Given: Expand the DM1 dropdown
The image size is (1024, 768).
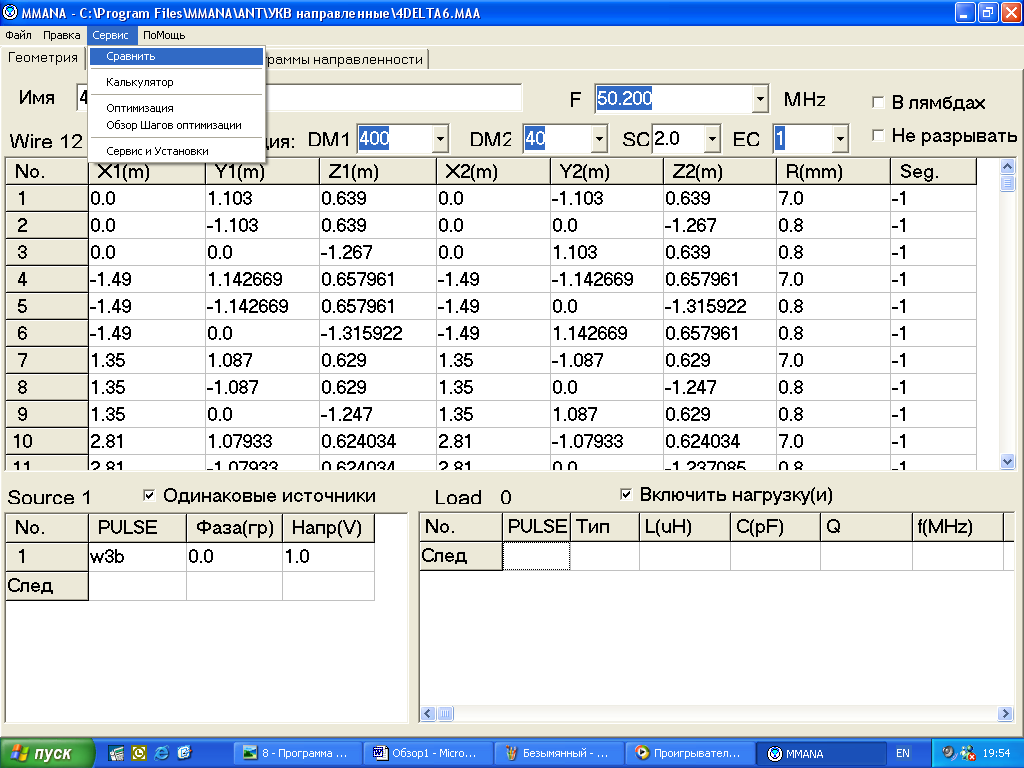Looking at the screenshot, I should point(440,139).
